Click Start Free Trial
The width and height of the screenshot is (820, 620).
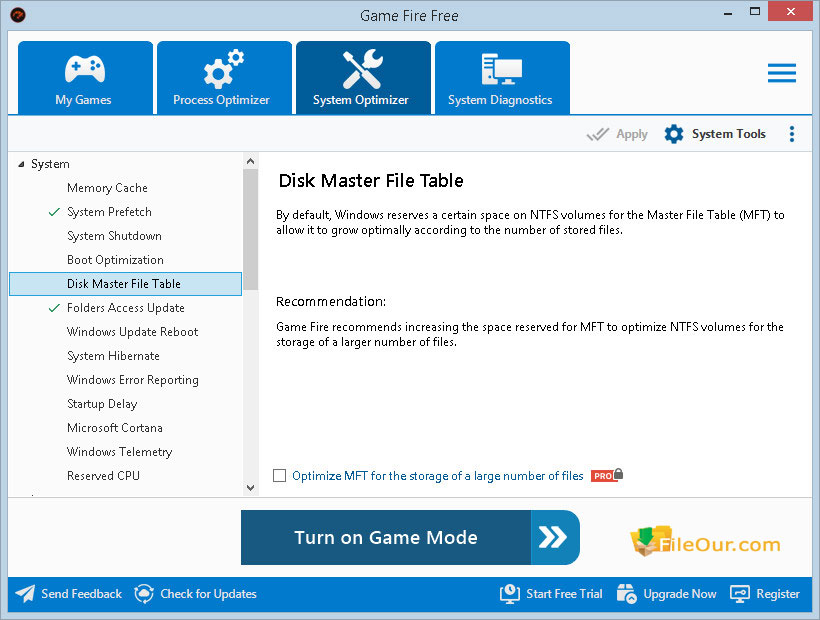551,594
